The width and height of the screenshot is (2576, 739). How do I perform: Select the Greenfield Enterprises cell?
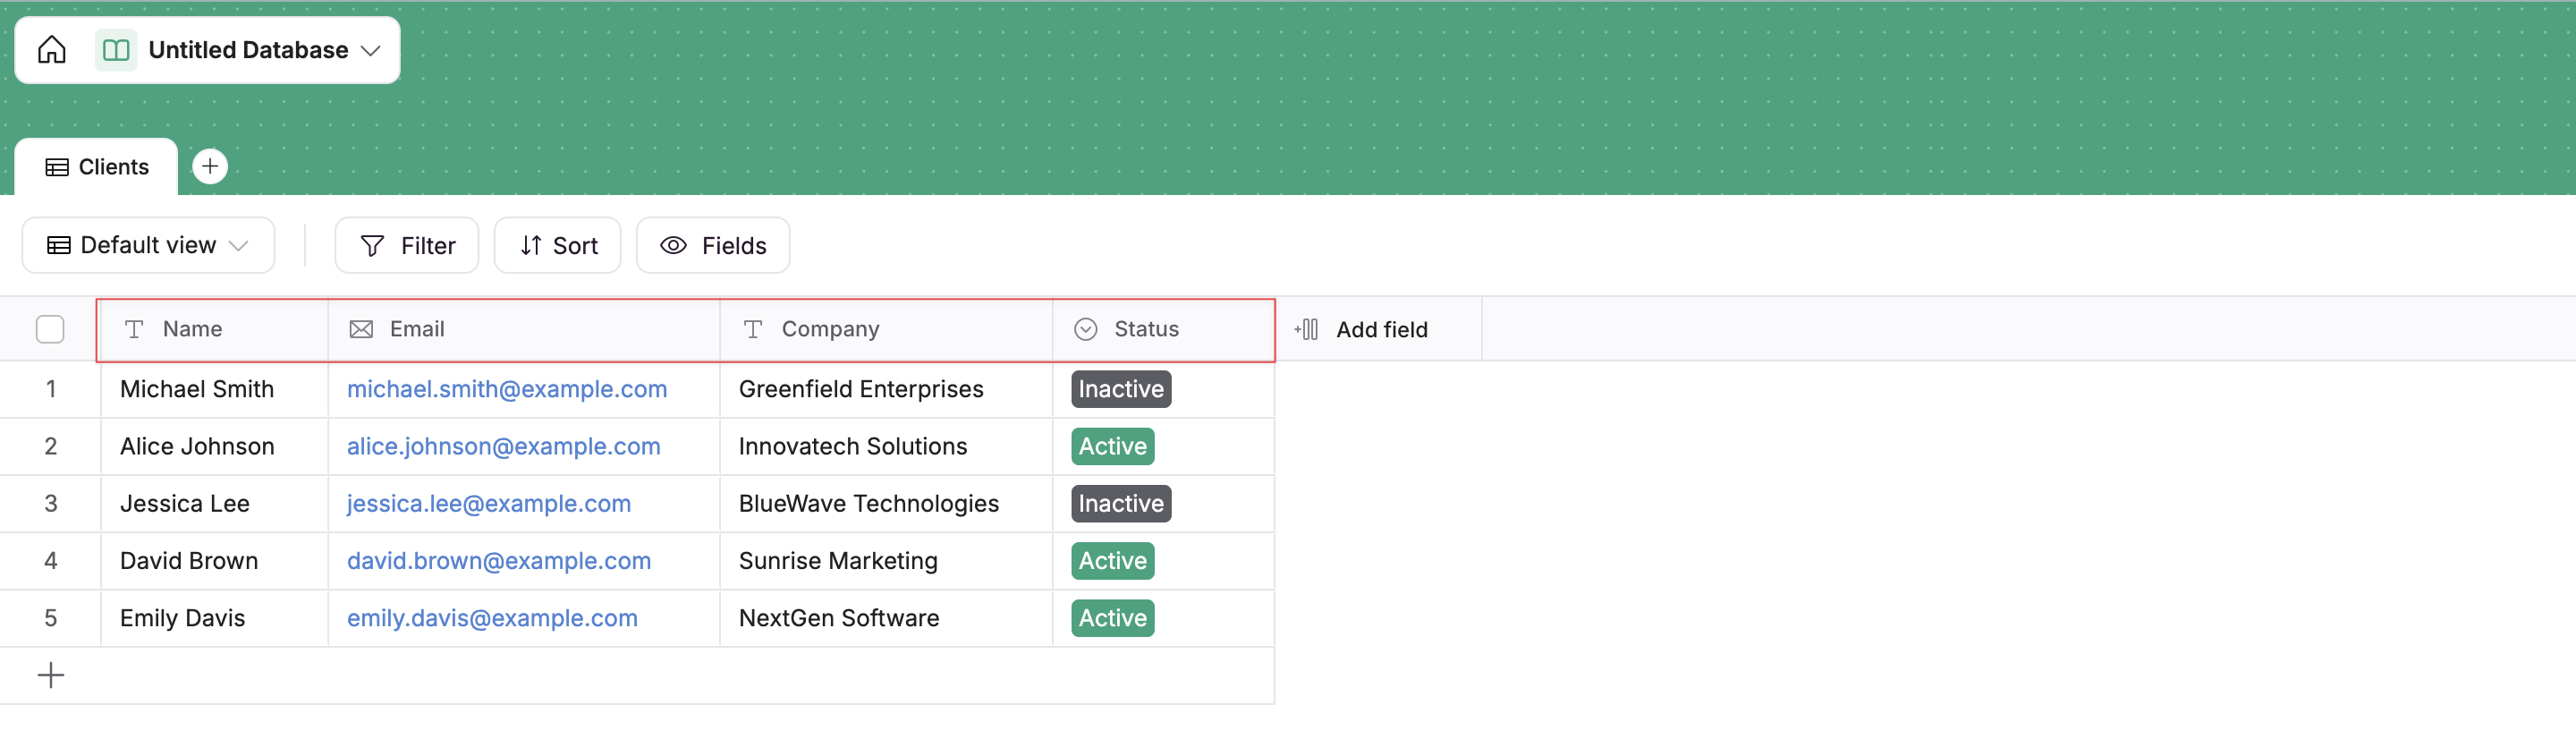click(886, 389)
